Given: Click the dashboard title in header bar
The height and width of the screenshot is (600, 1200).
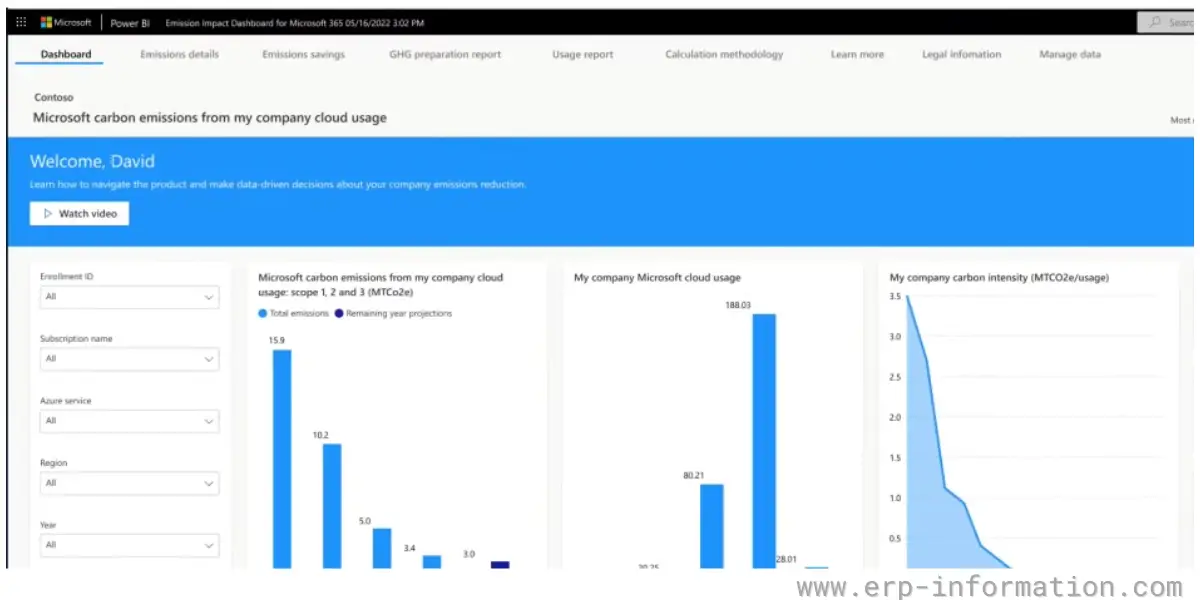Looking at the screenshot, I should click(294, 23).
